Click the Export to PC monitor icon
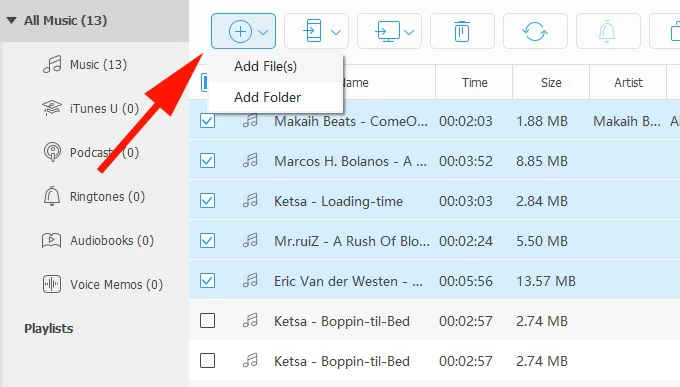680x387 pixels. [388, 31]
